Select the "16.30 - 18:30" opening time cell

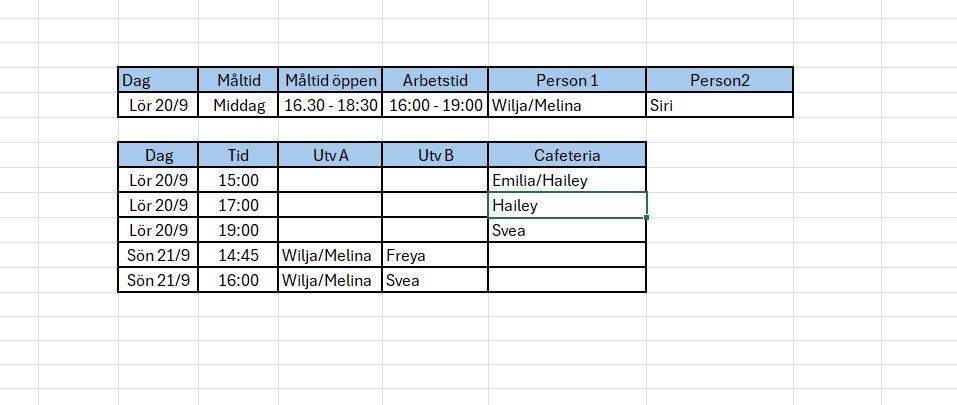point(331,105)
